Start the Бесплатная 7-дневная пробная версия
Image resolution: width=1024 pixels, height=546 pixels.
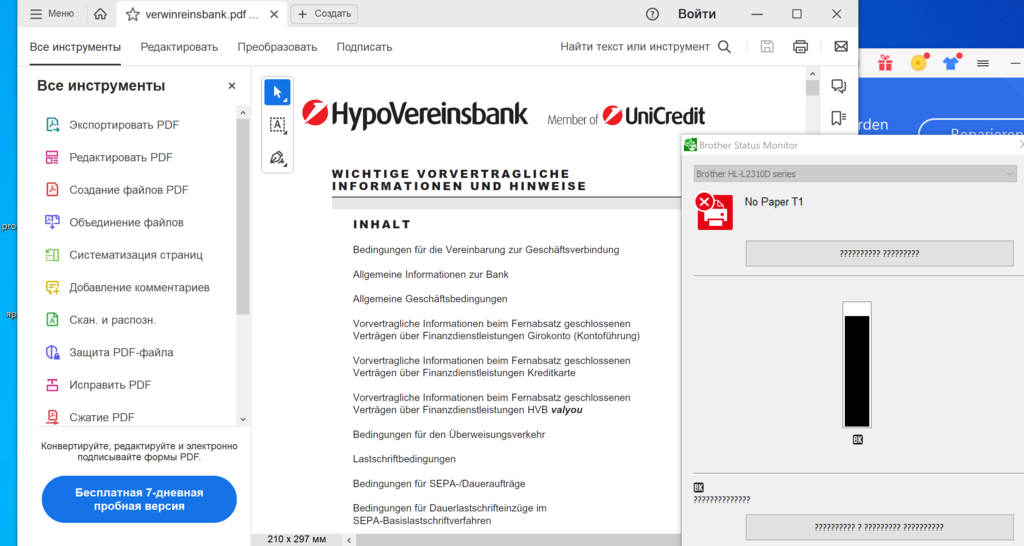(x=139, y=499)
